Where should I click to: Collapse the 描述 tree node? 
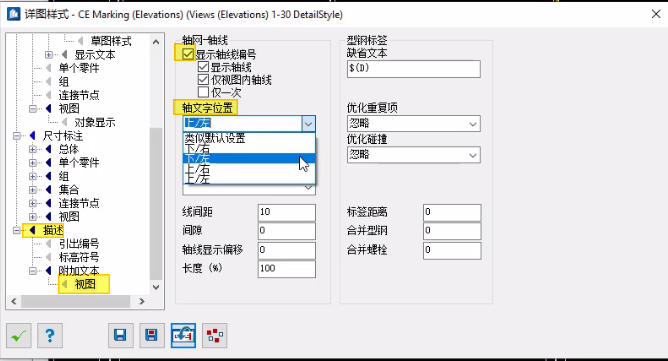click(17, 230)
